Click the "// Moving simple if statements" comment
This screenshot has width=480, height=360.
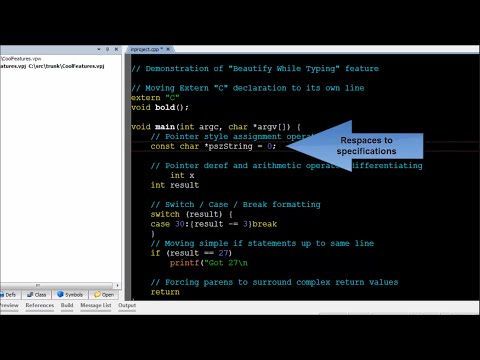(262, 243)
